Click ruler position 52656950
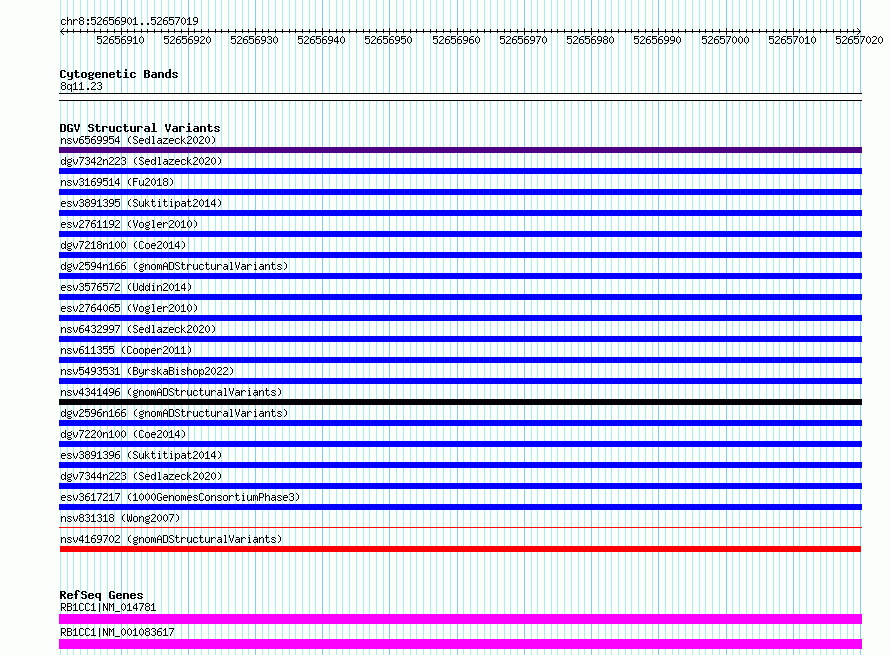 coord(388,40)
